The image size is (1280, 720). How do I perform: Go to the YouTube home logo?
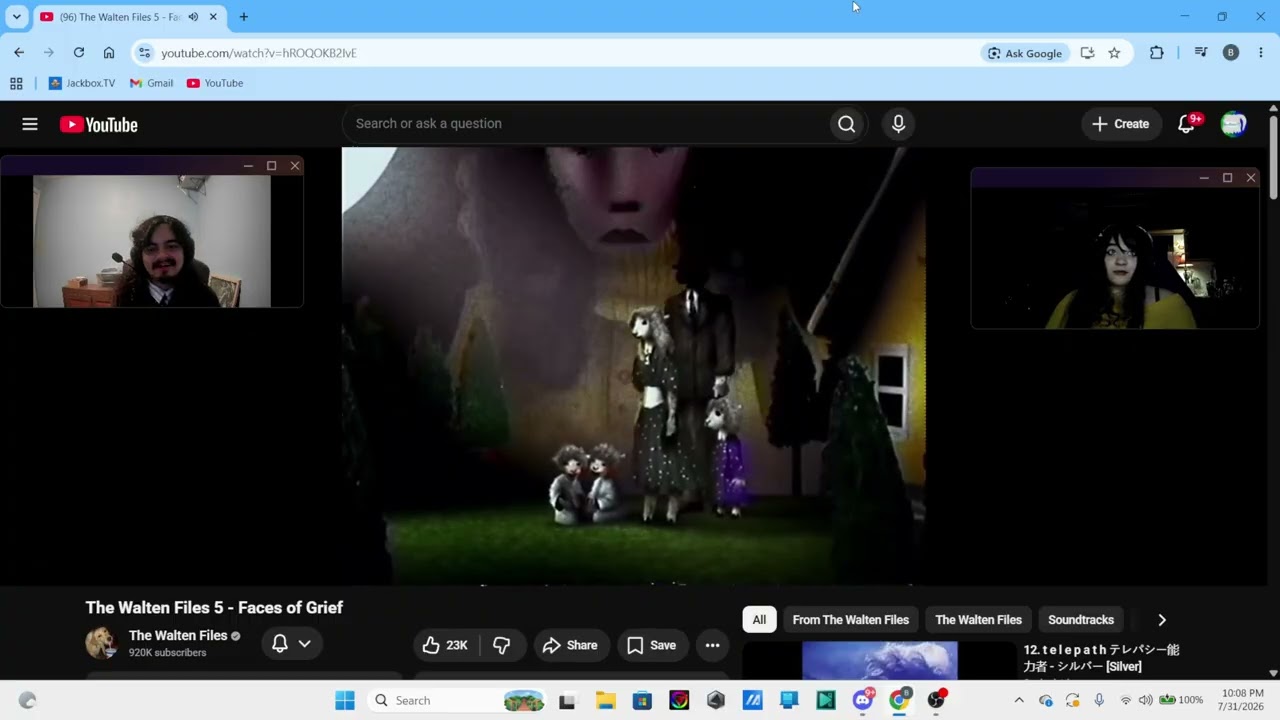(99, 124)
